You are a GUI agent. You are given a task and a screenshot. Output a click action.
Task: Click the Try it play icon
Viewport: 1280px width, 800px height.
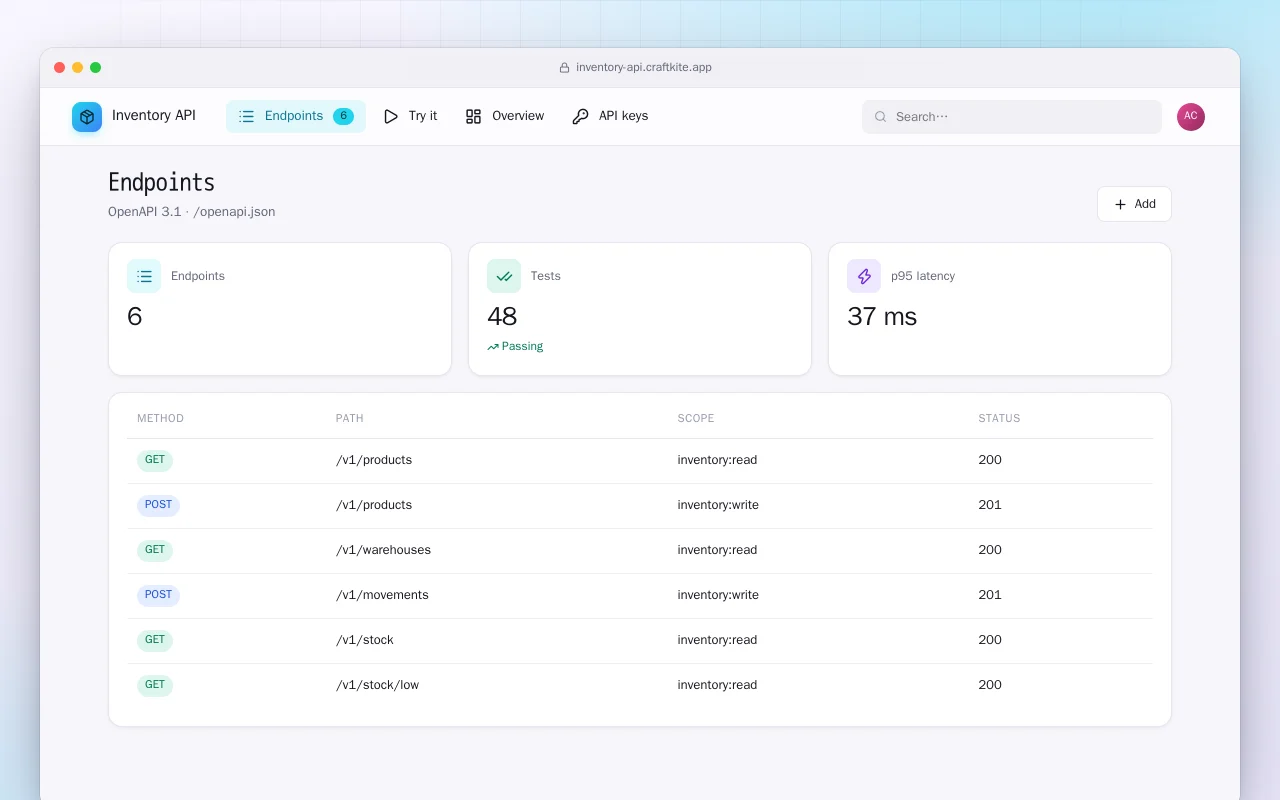(x=391, y=116)
